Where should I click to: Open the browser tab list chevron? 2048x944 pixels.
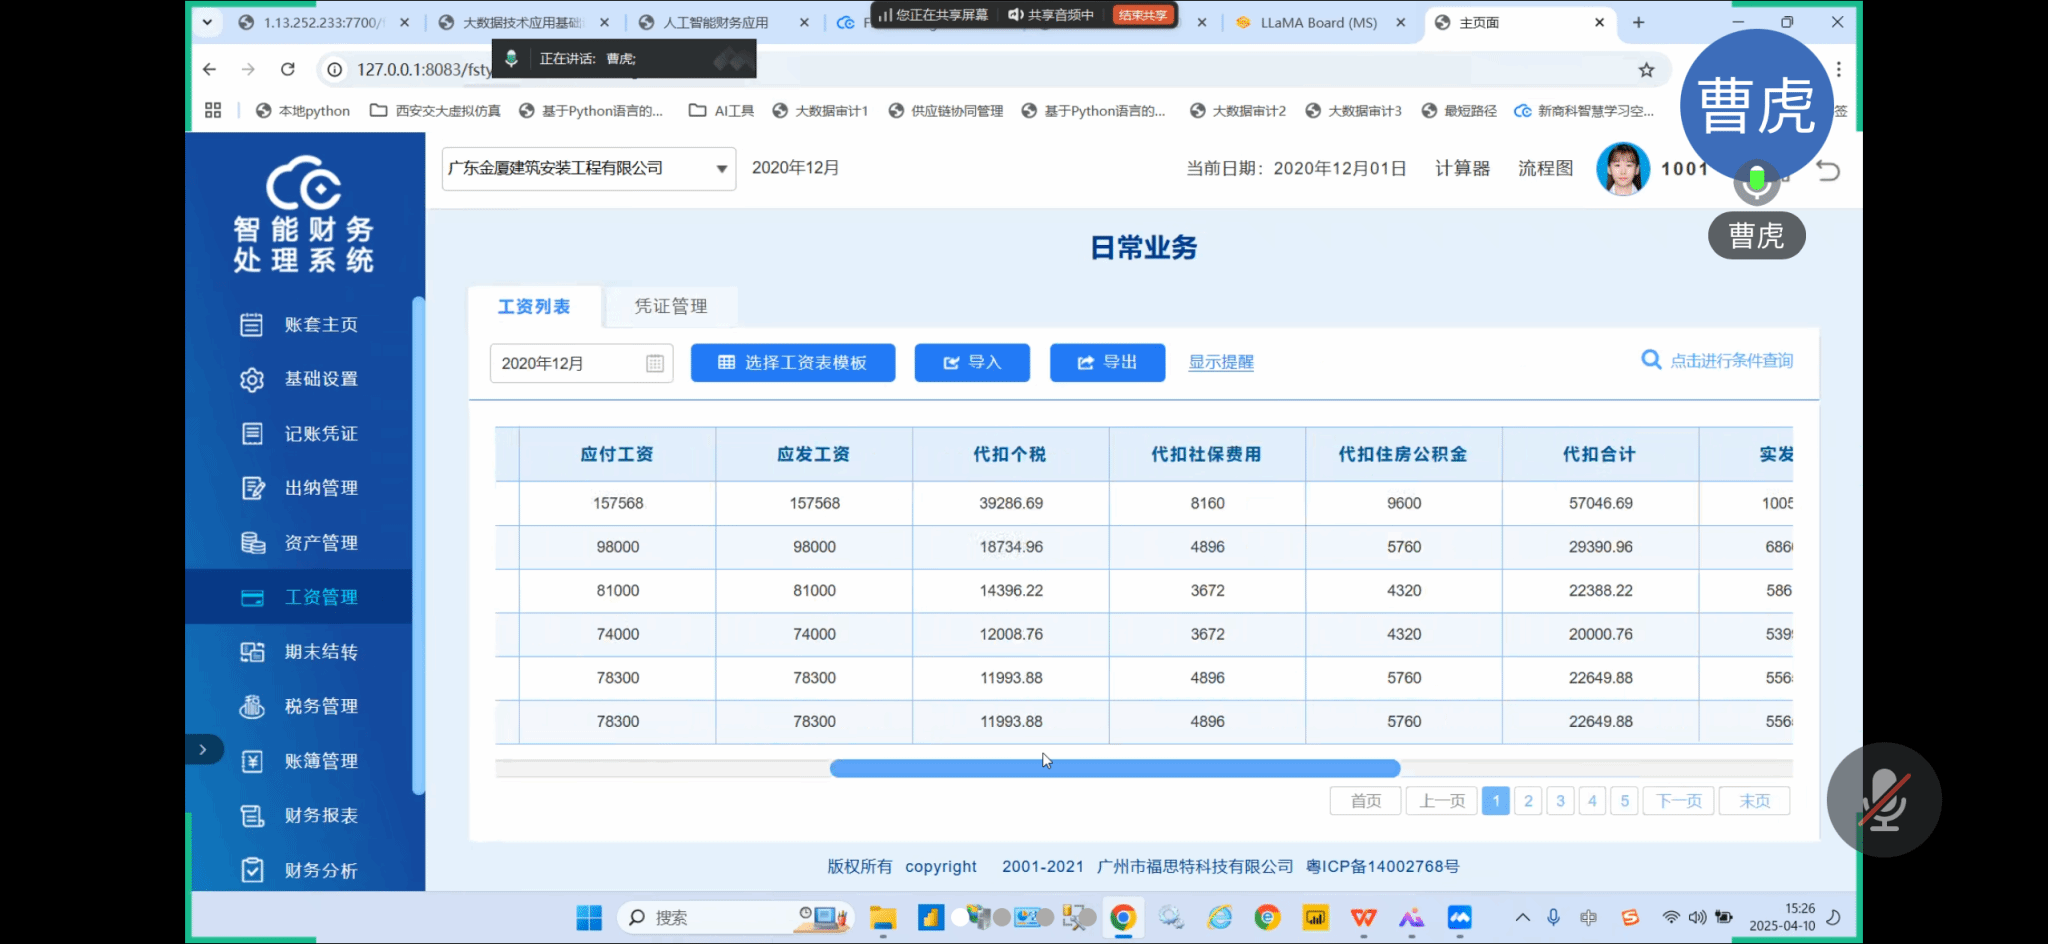207,22
